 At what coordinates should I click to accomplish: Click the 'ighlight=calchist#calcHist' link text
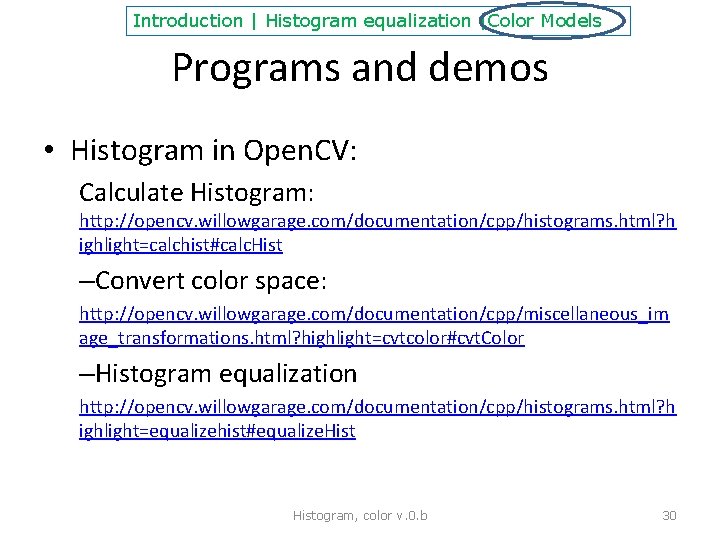click(x=181, y=245)
